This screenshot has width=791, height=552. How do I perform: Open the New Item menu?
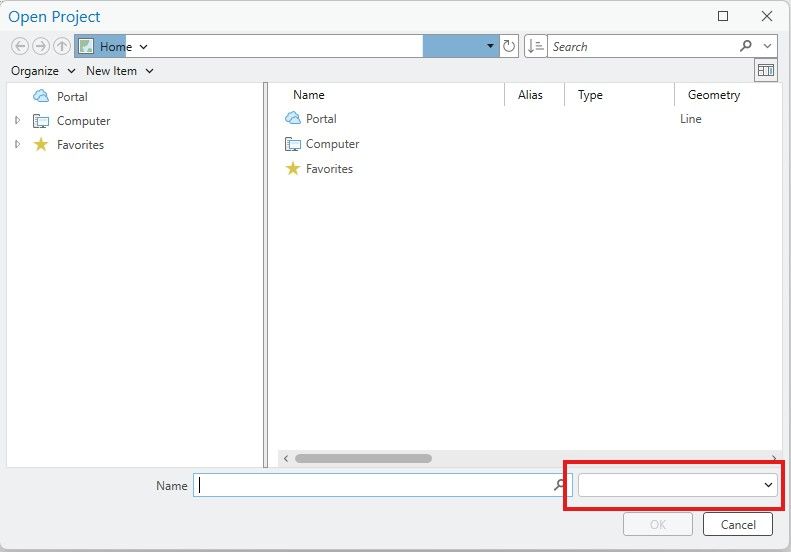pyautogui.click(x=120, y=71)
